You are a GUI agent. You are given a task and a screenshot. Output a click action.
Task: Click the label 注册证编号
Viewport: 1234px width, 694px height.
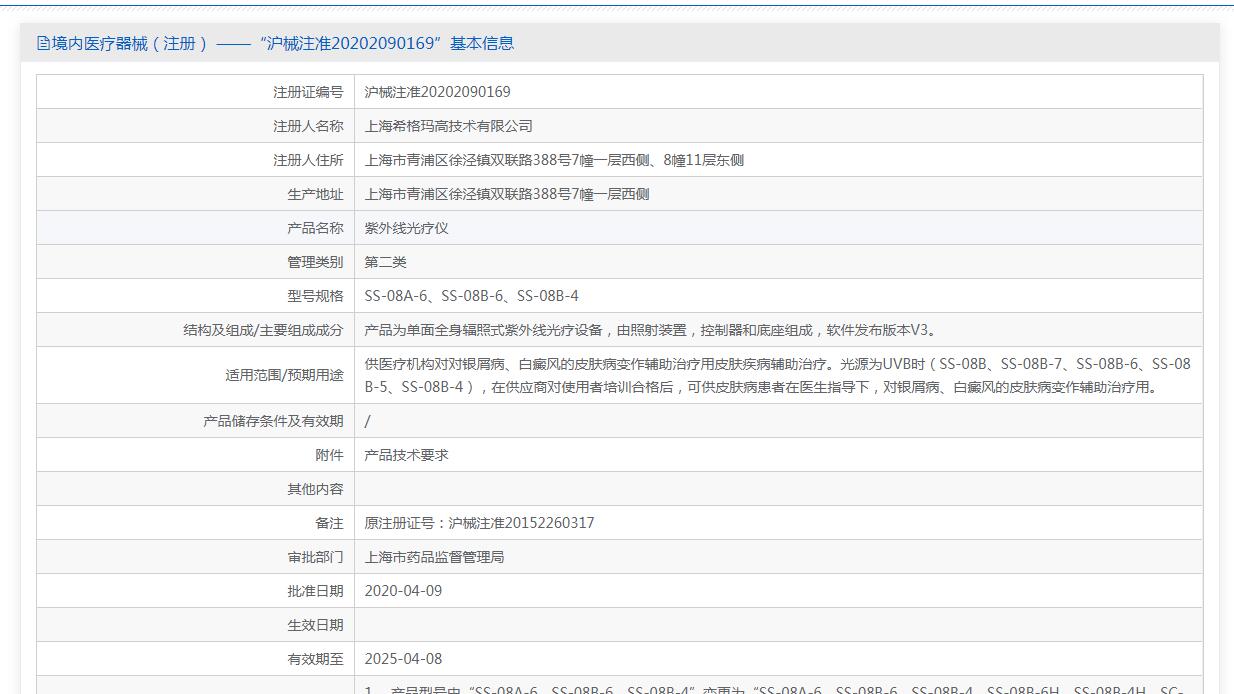(308, 92)
